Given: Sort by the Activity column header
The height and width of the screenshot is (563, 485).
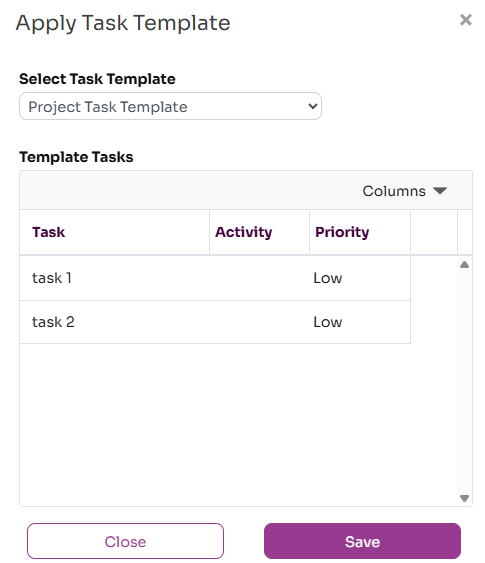Looking at the screenshot, I should point(259,232).
